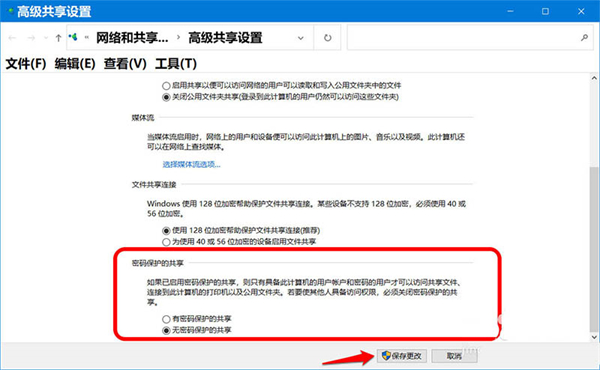
Task: Select 无密码保护的共享 radio button
Action: coord(166,331)
